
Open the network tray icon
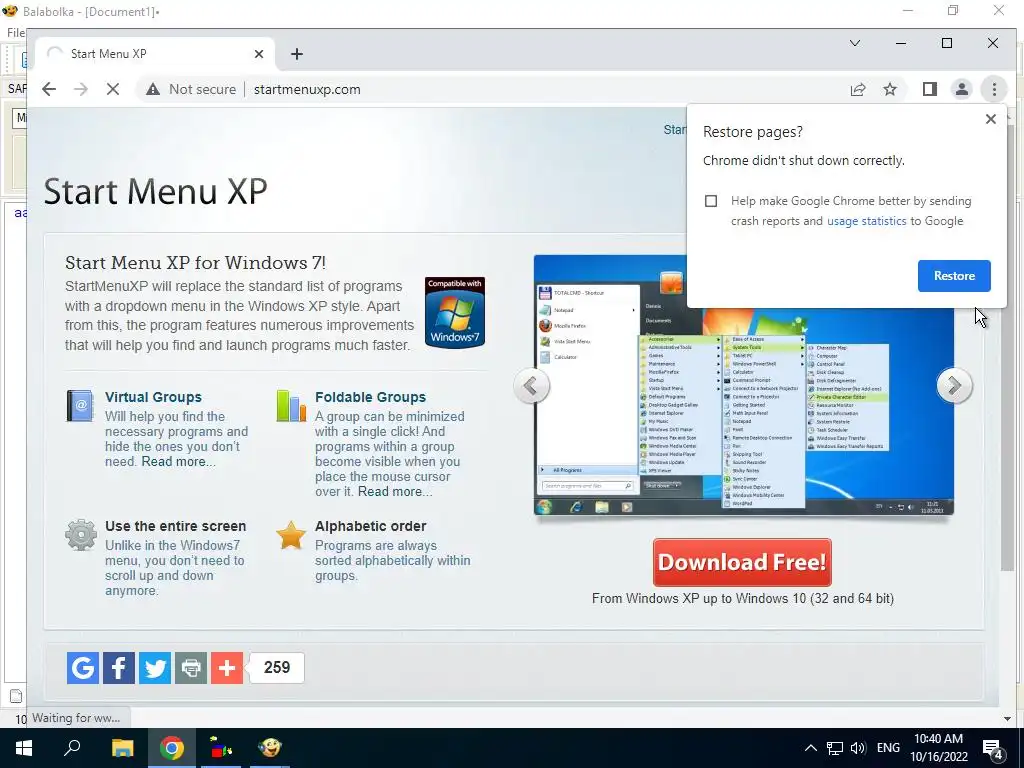pos(835,748)
